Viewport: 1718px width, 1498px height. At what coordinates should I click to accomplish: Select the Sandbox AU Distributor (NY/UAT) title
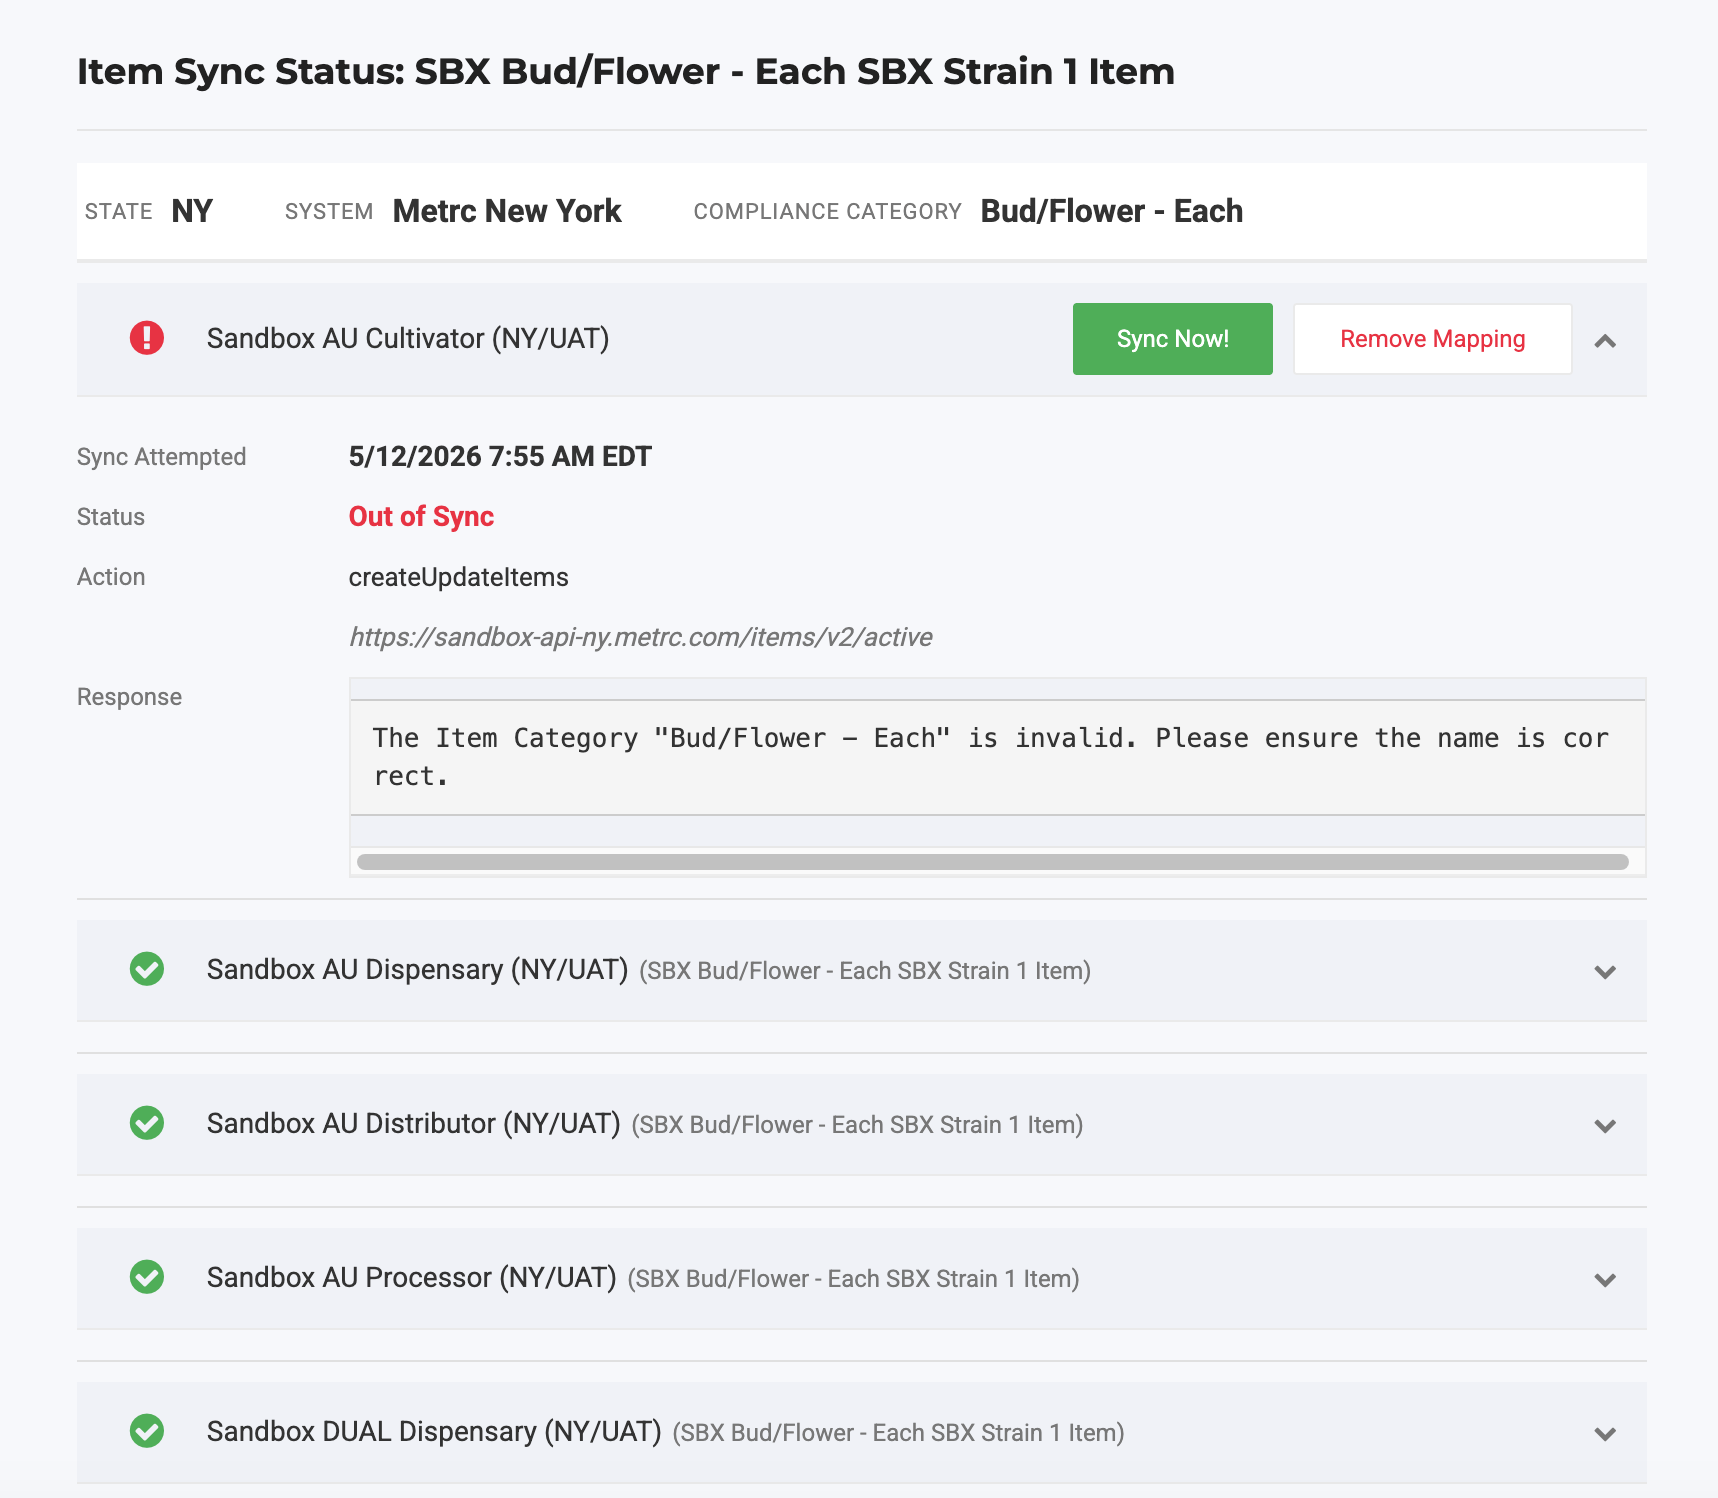[414, 1123]
